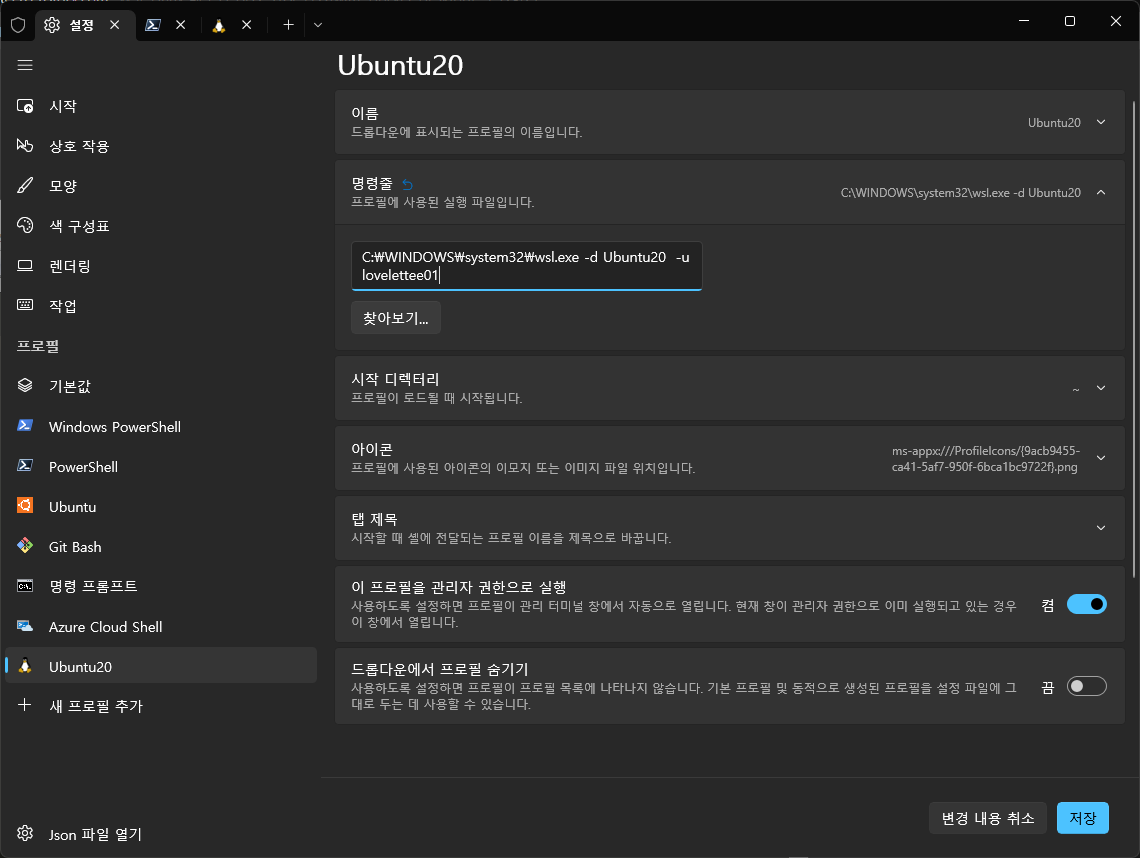Open the Json 파일 열기 link

tap(160, 834)
